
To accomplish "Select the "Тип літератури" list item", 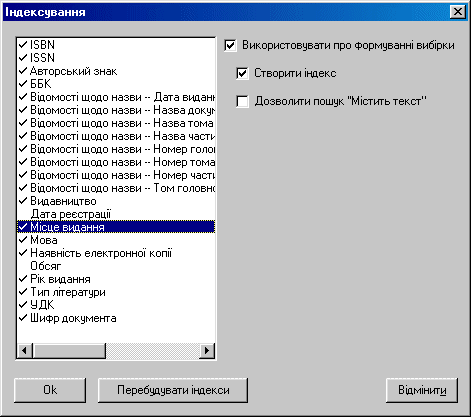I will pos(116,292).
